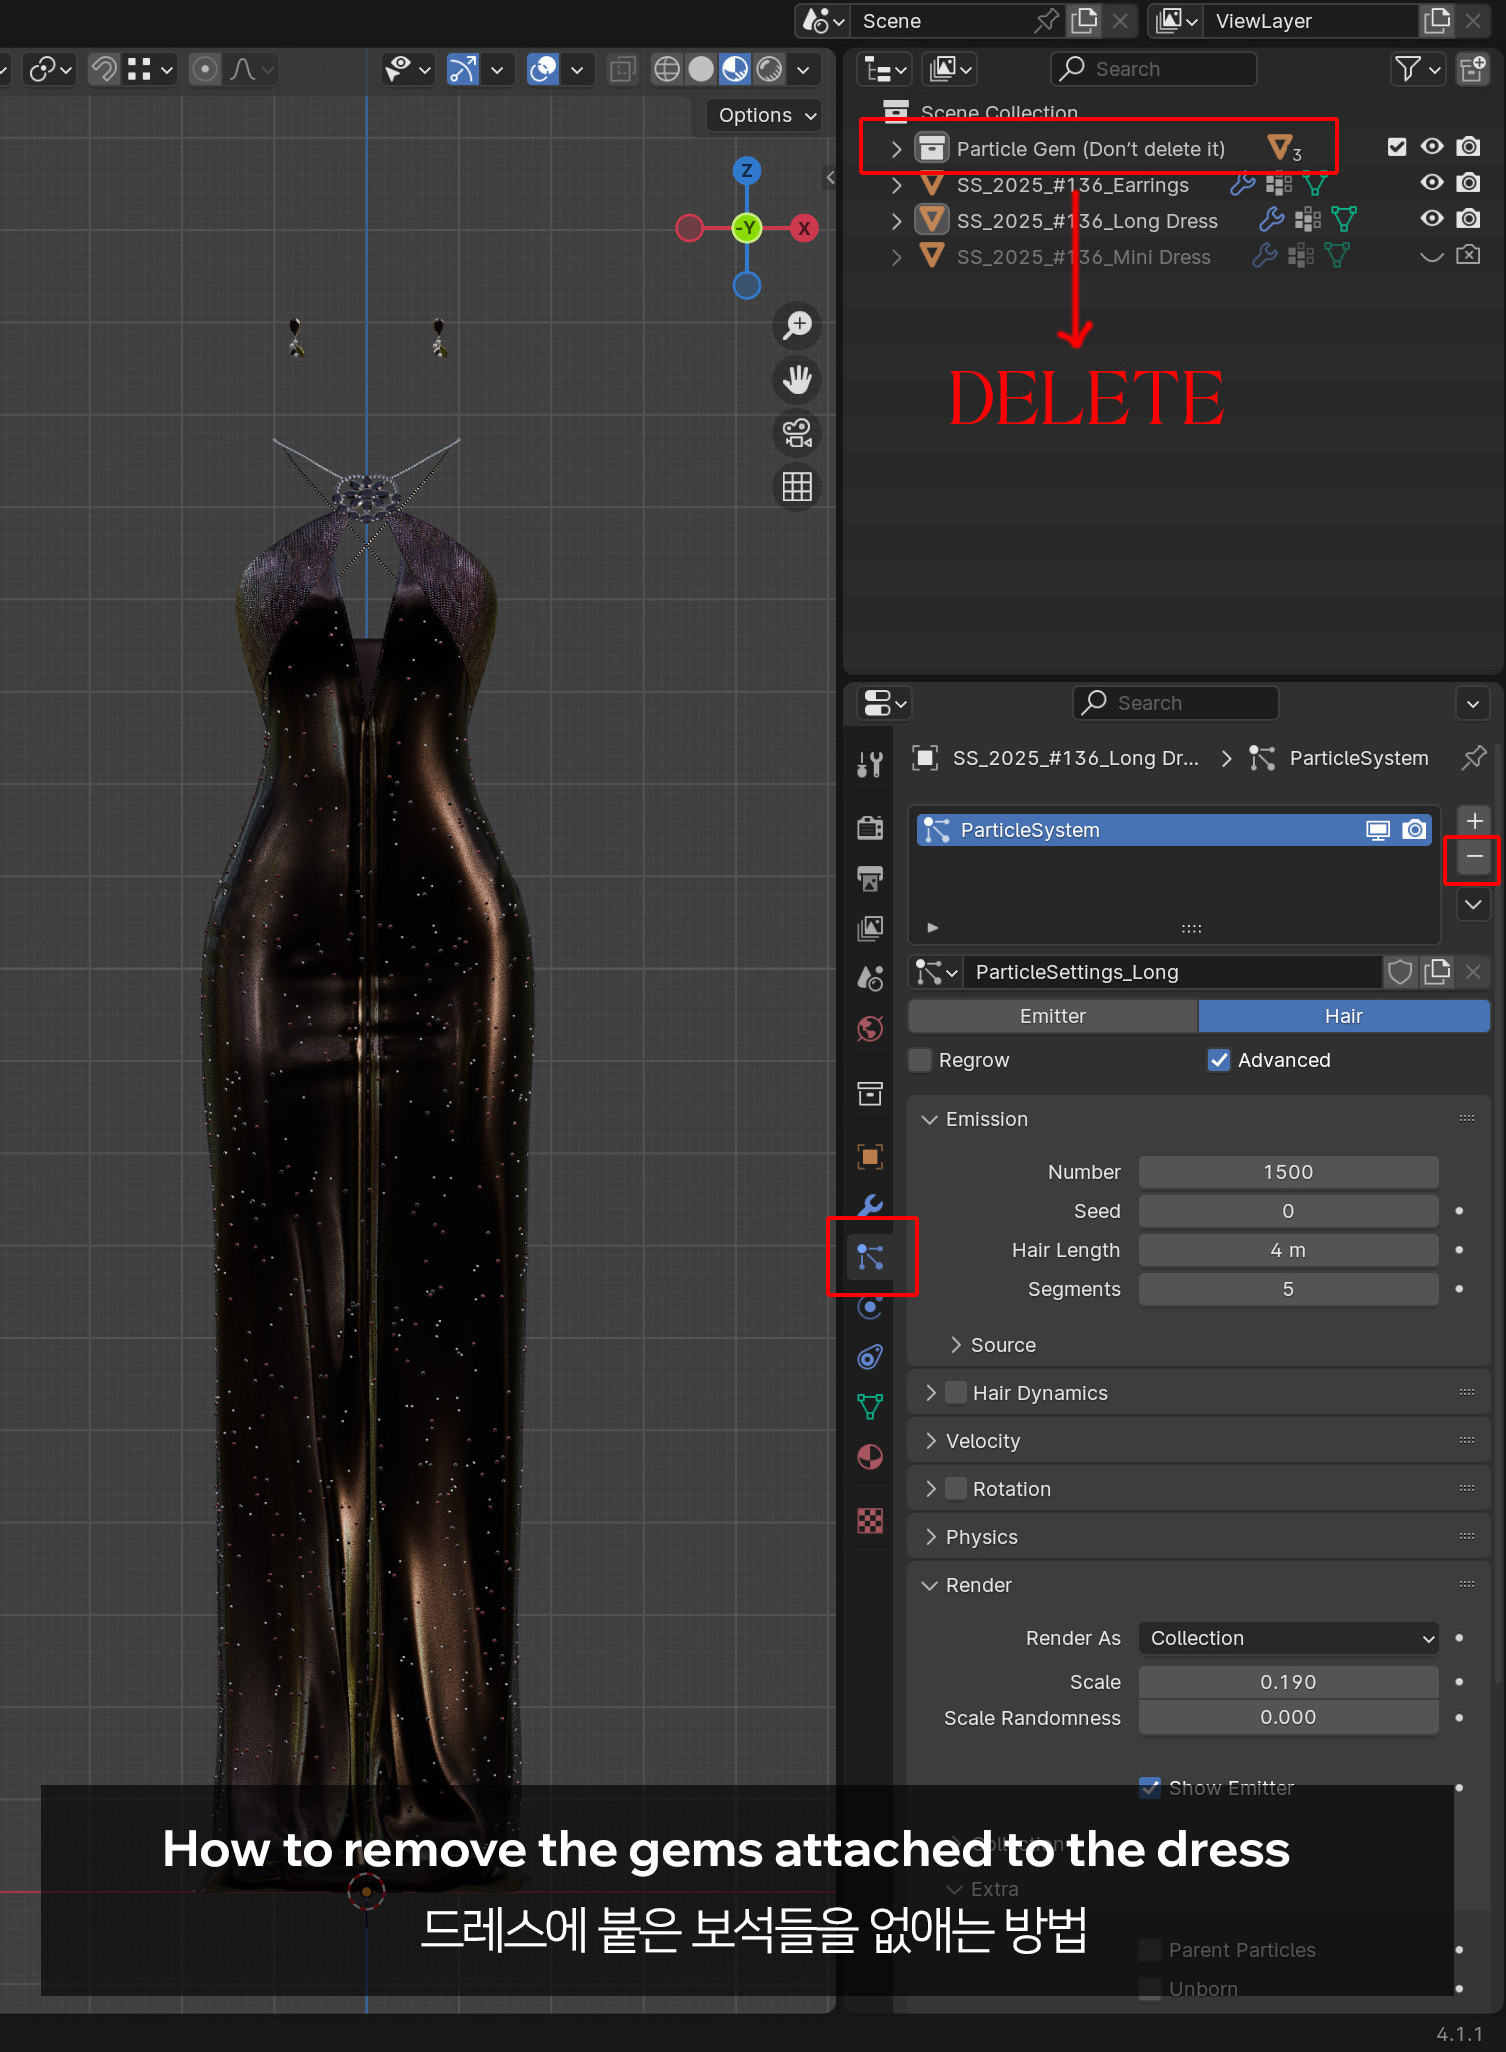
Task: Open the Scene properties tab
Action: (x=870, y=978)
